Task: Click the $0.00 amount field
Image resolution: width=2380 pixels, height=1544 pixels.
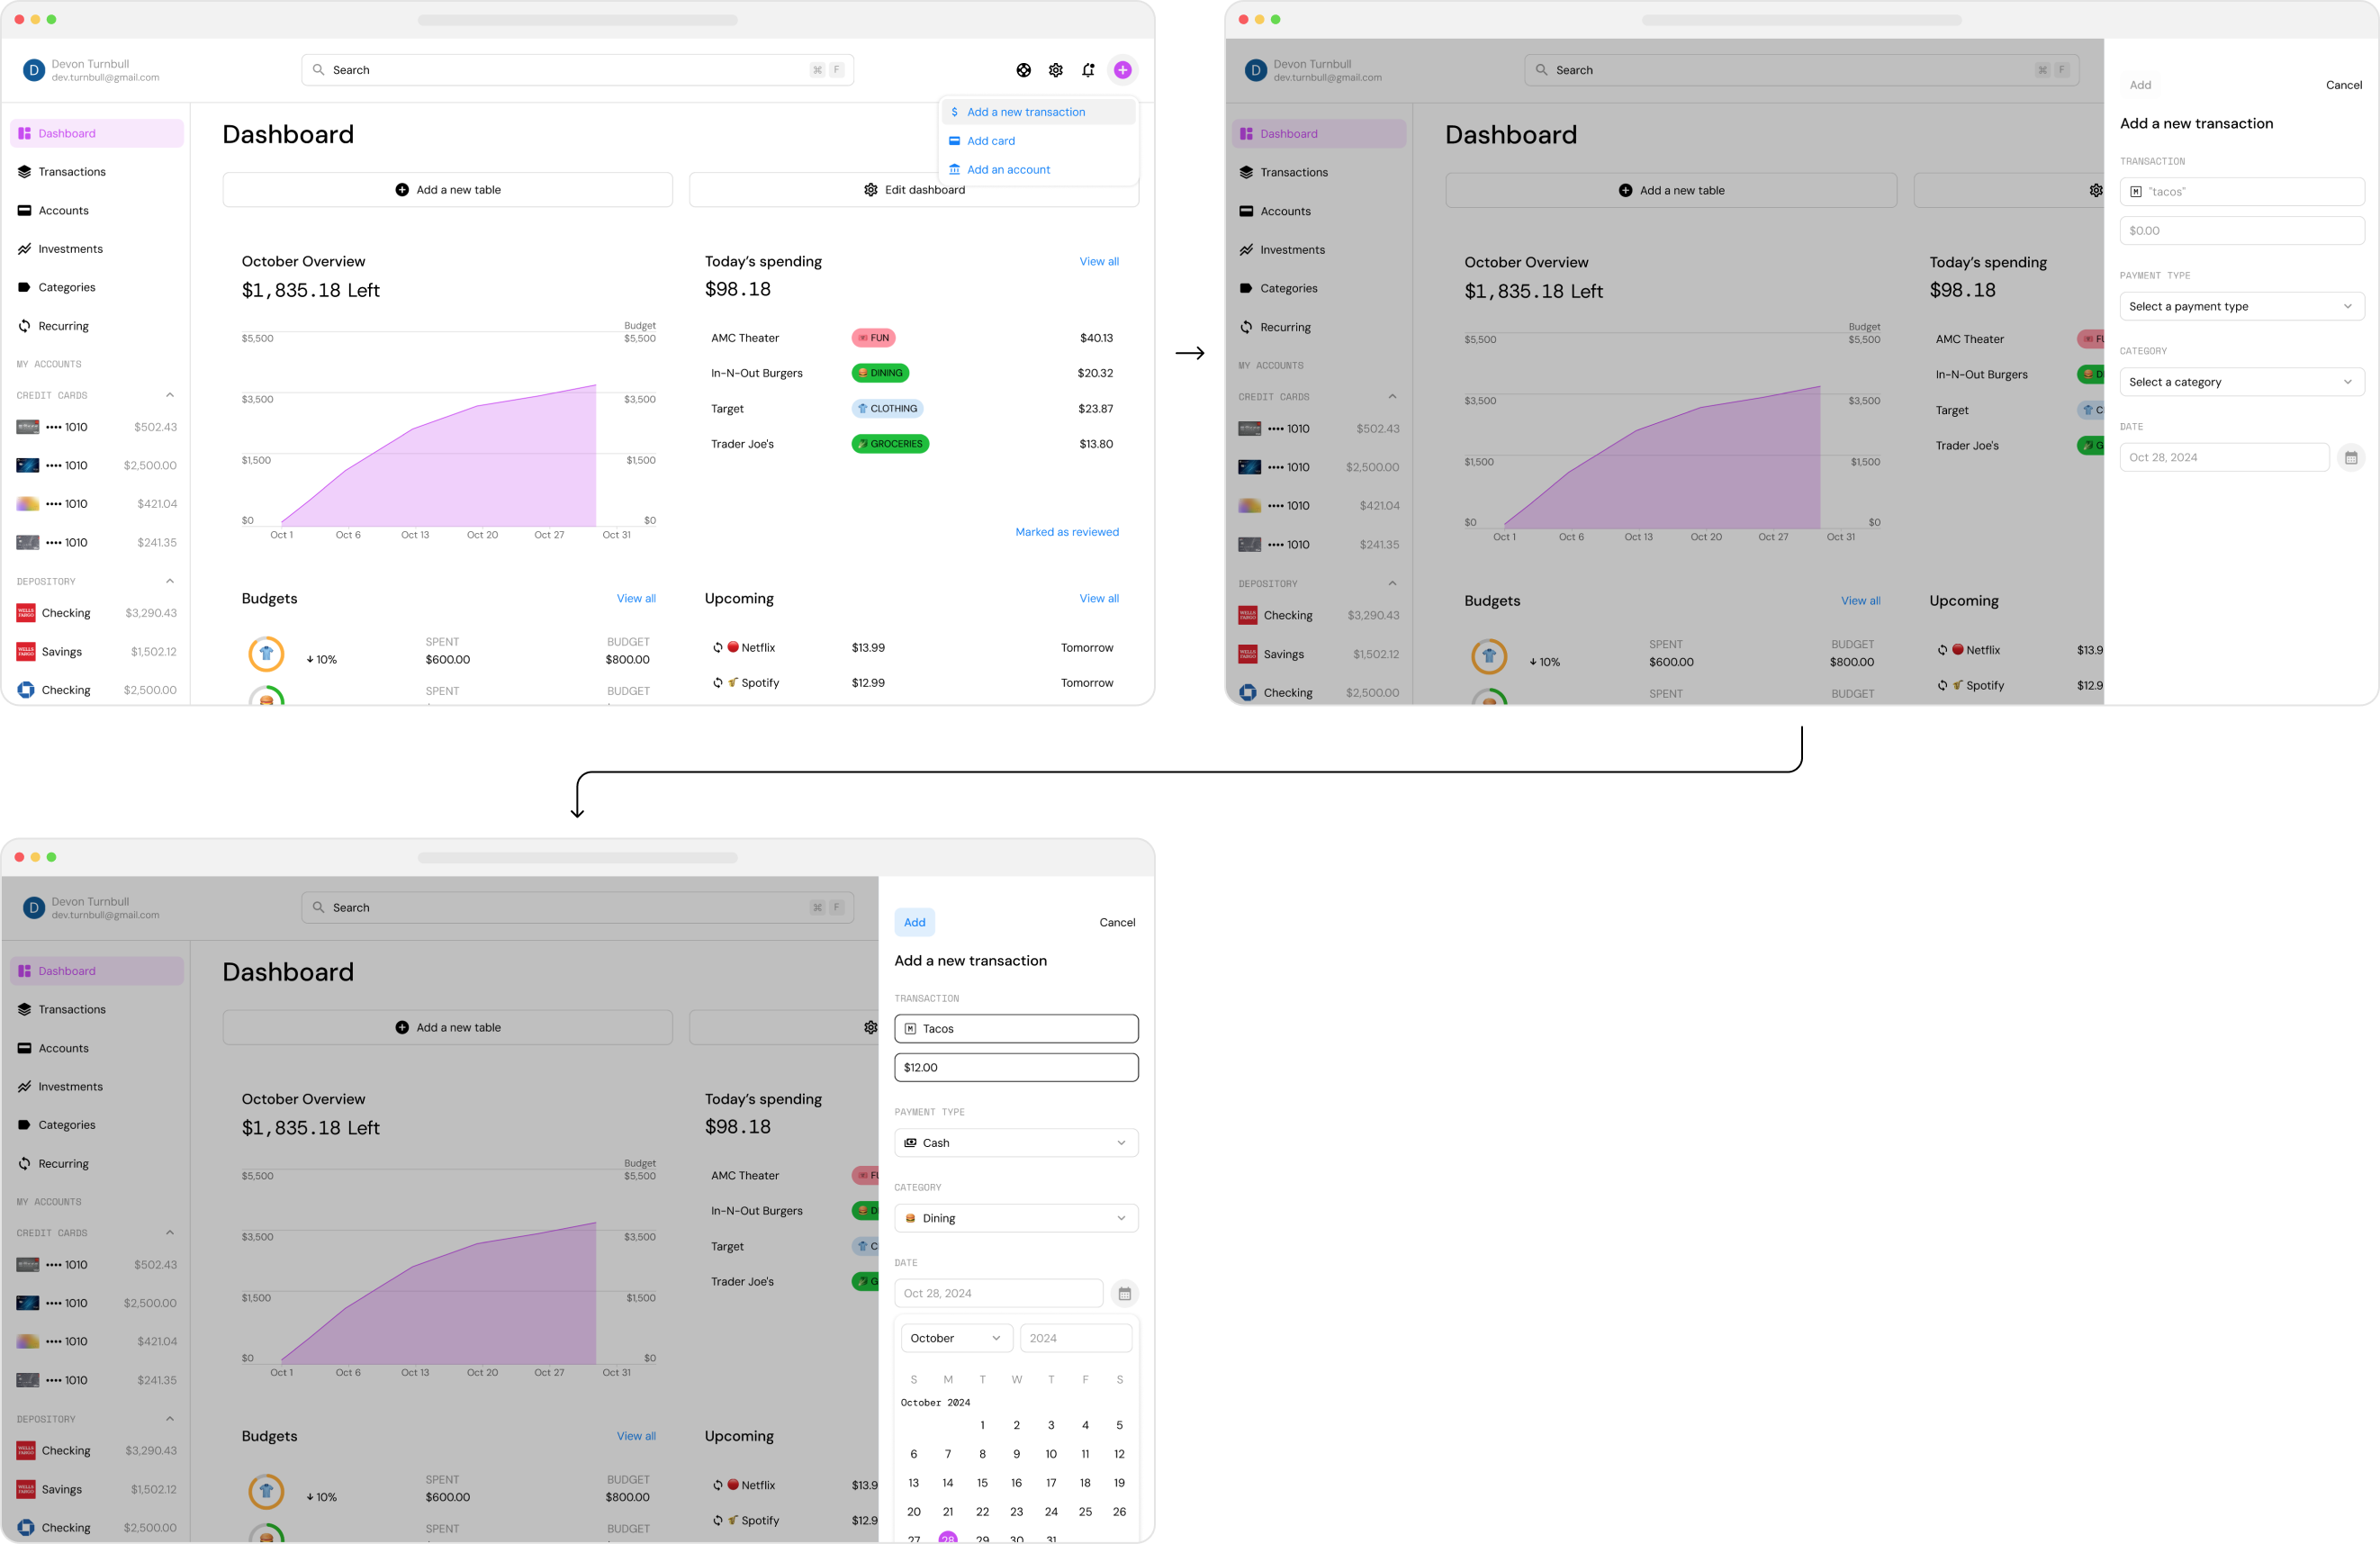Action: [x=2242, y=231]
